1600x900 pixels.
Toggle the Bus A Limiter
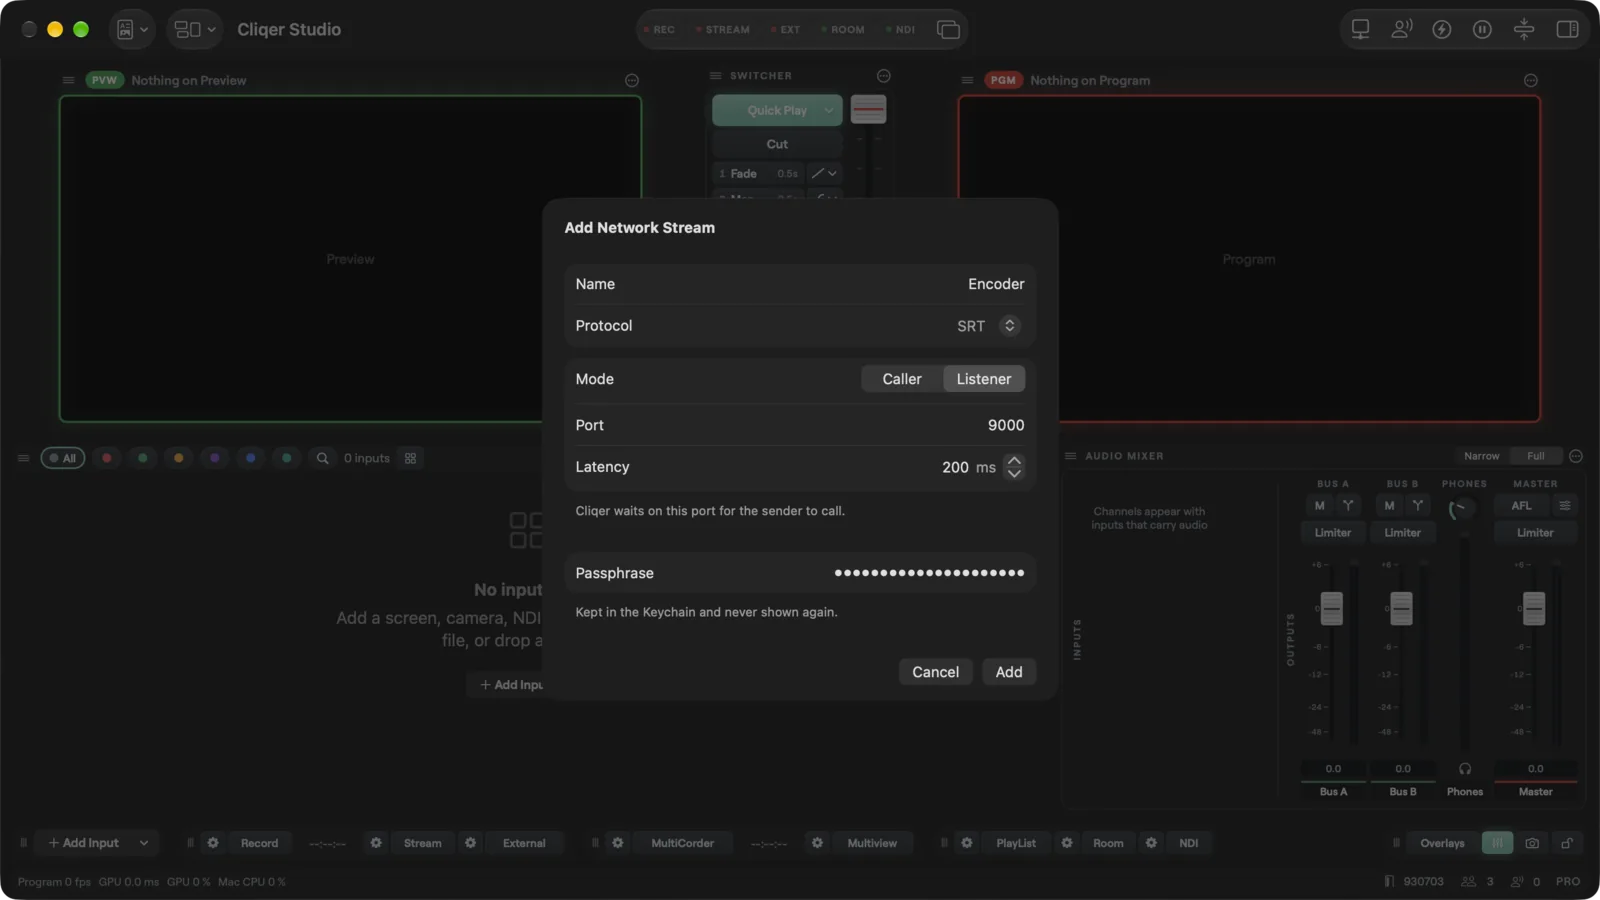(1332, 533)
